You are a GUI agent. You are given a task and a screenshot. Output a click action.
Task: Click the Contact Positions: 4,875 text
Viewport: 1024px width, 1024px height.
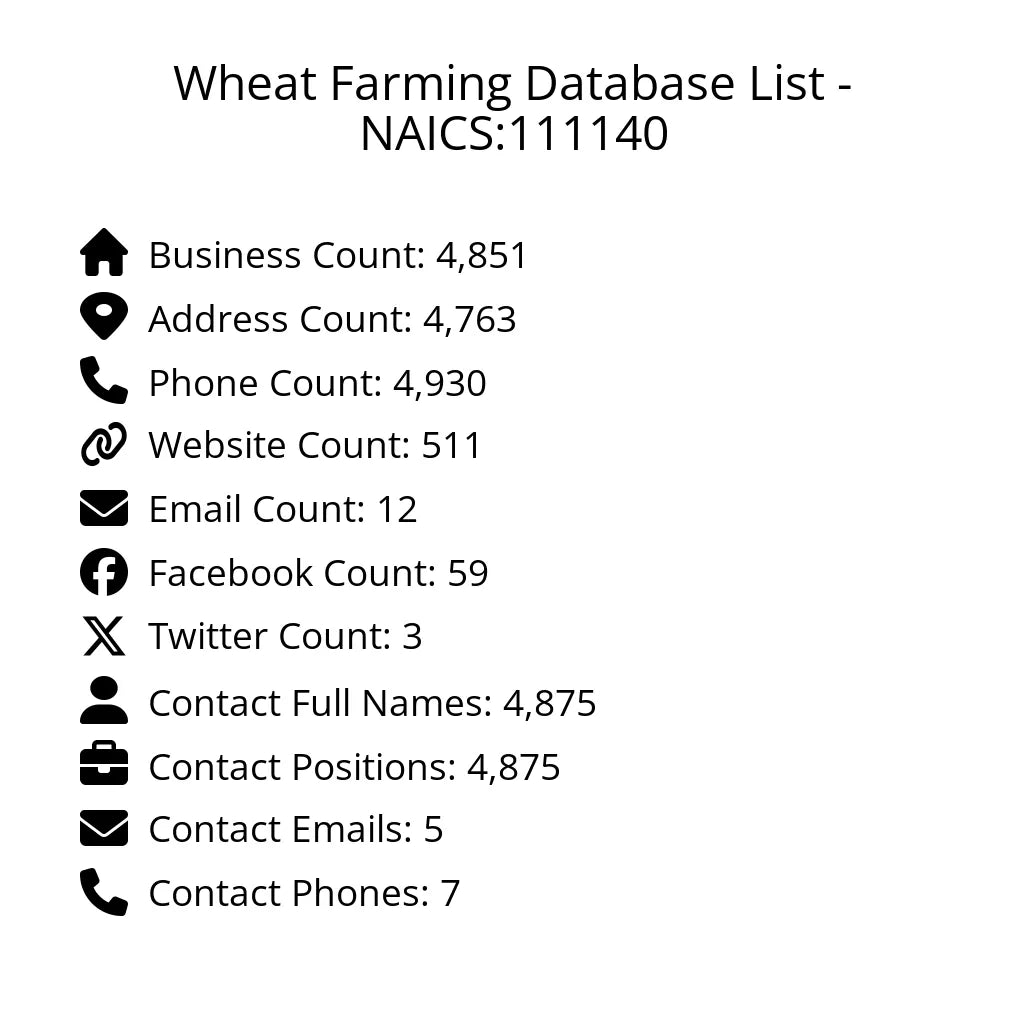pyautogui.click(x=354, y=768)
